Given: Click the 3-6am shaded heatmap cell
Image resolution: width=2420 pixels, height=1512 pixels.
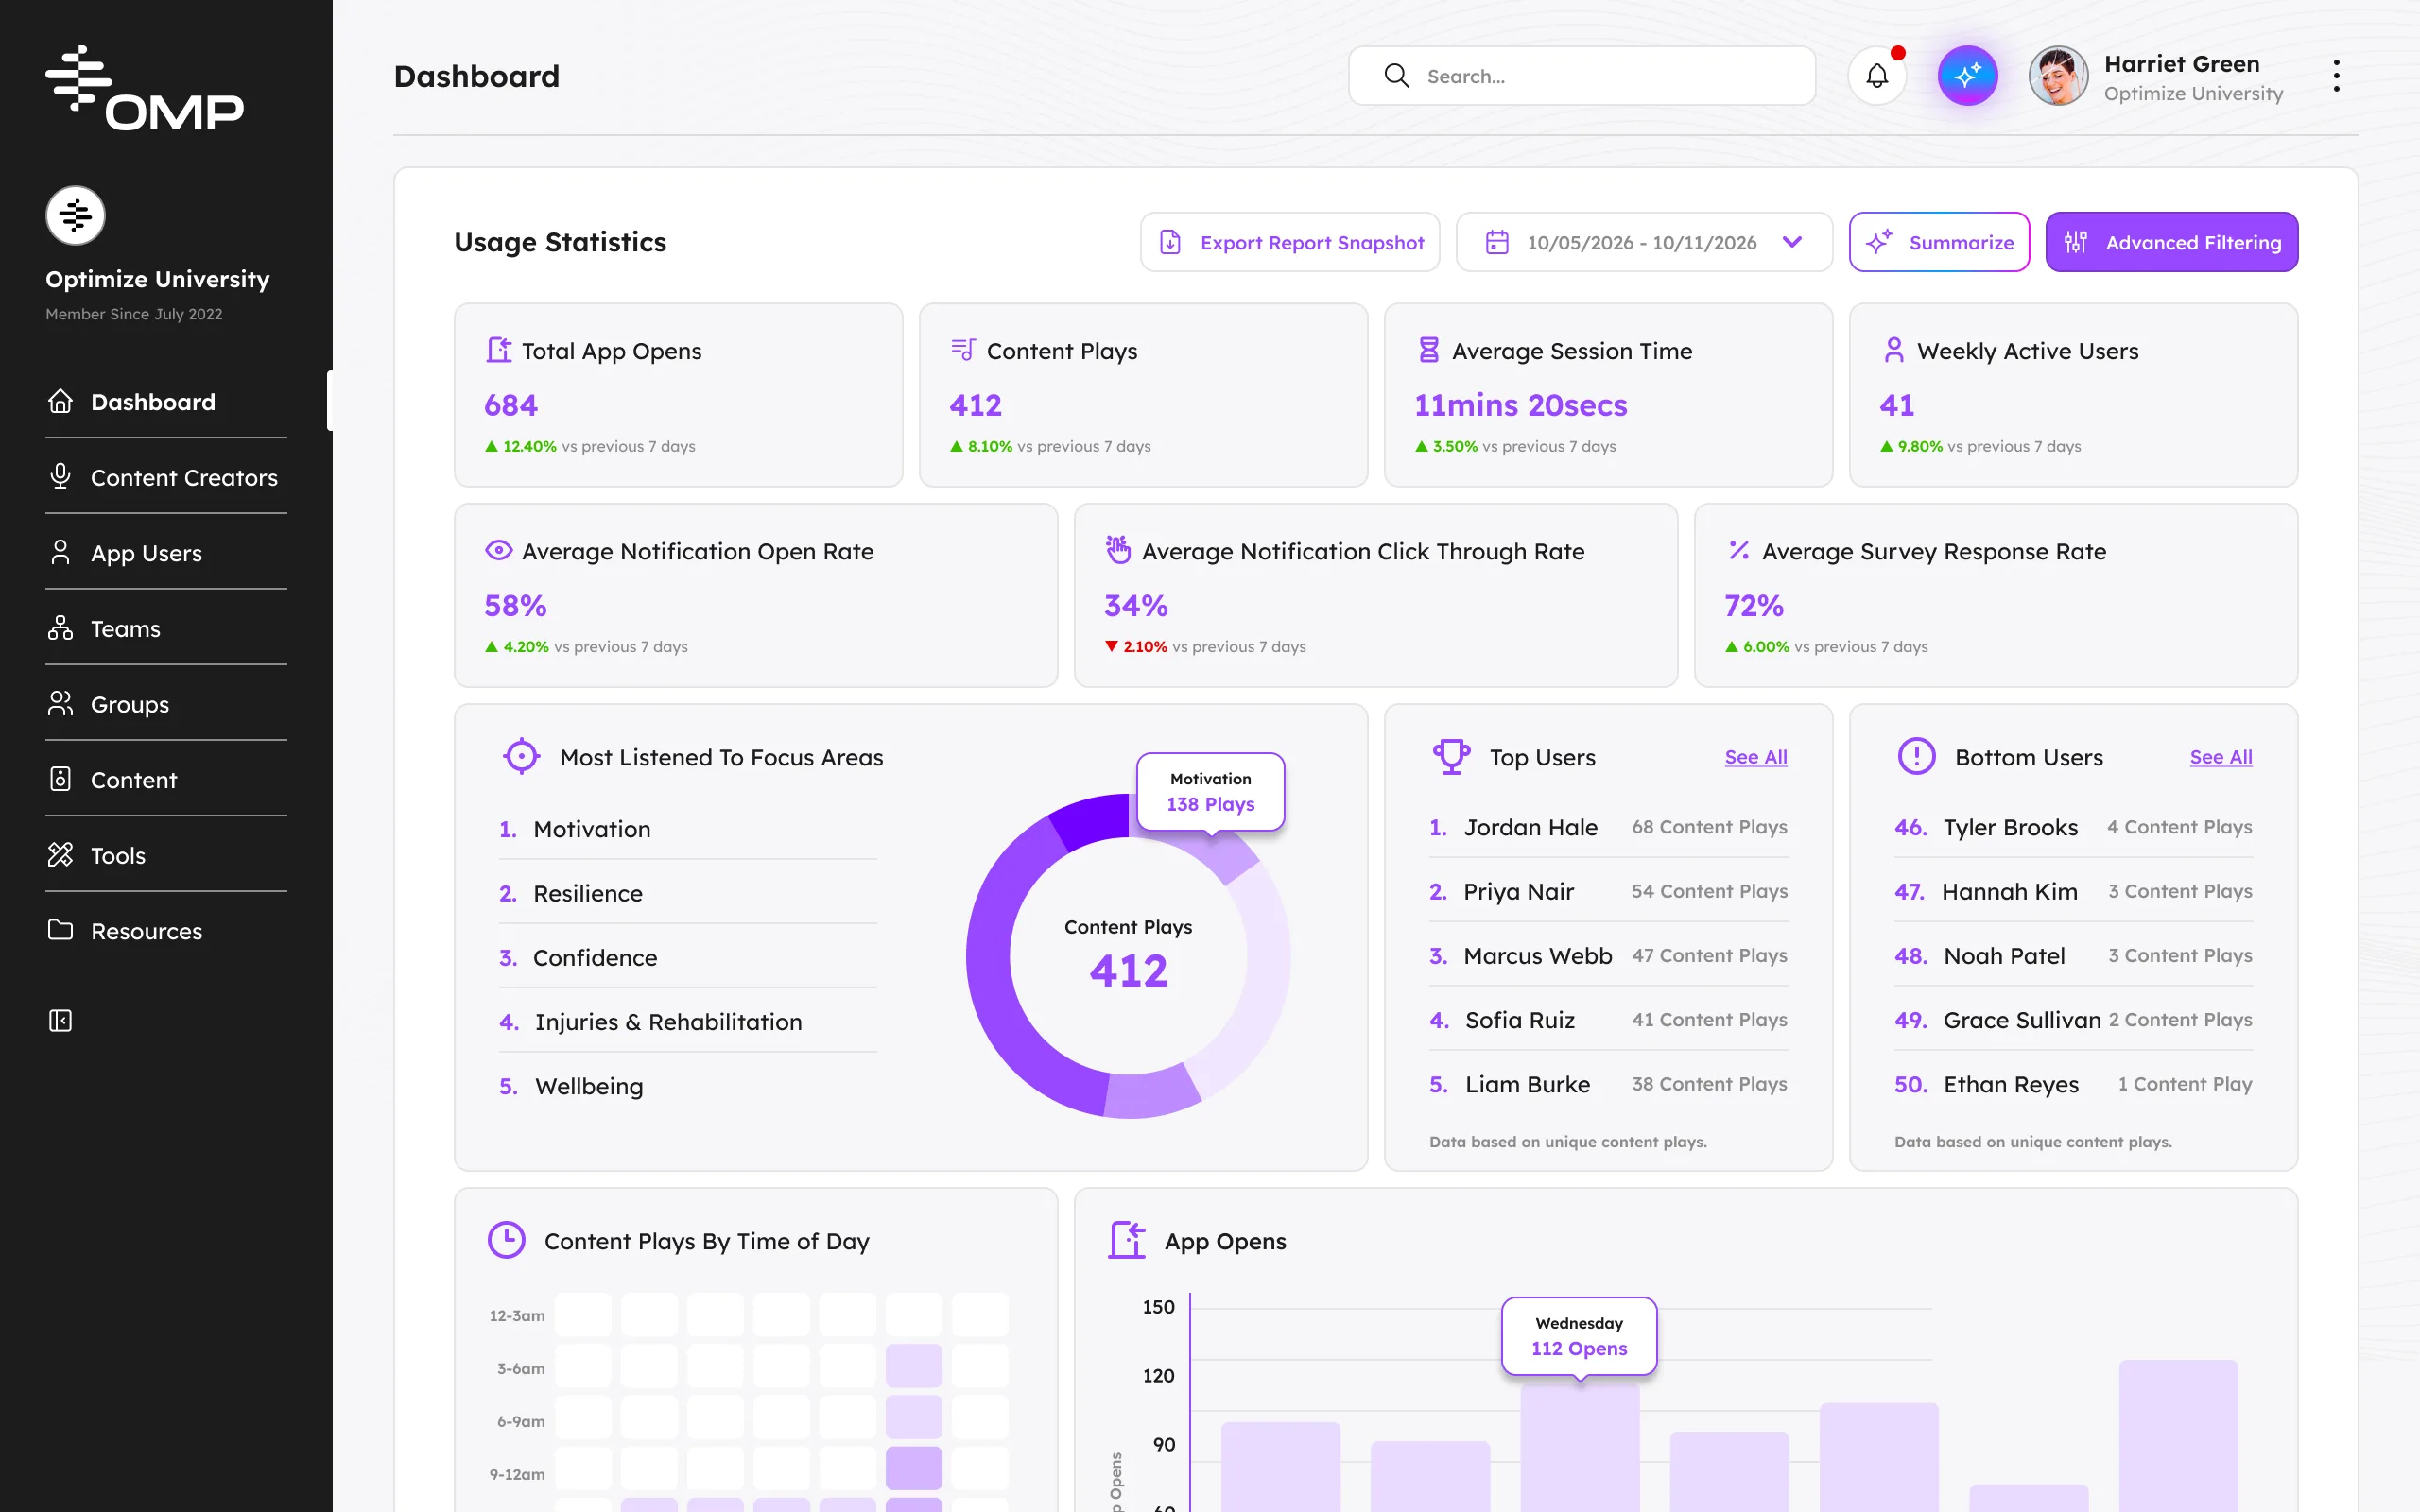Looking at the screenshot, I should pyautogui.click(x=913, y=1365).
